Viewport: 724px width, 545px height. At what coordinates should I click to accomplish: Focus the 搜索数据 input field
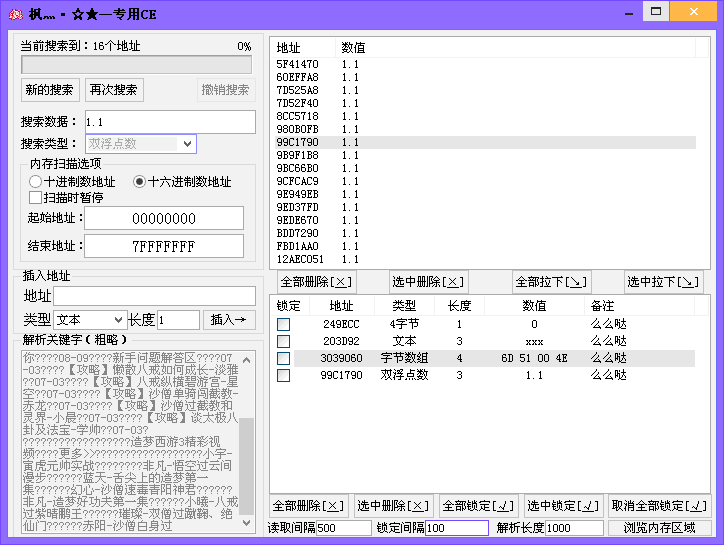tap(170, 122)
